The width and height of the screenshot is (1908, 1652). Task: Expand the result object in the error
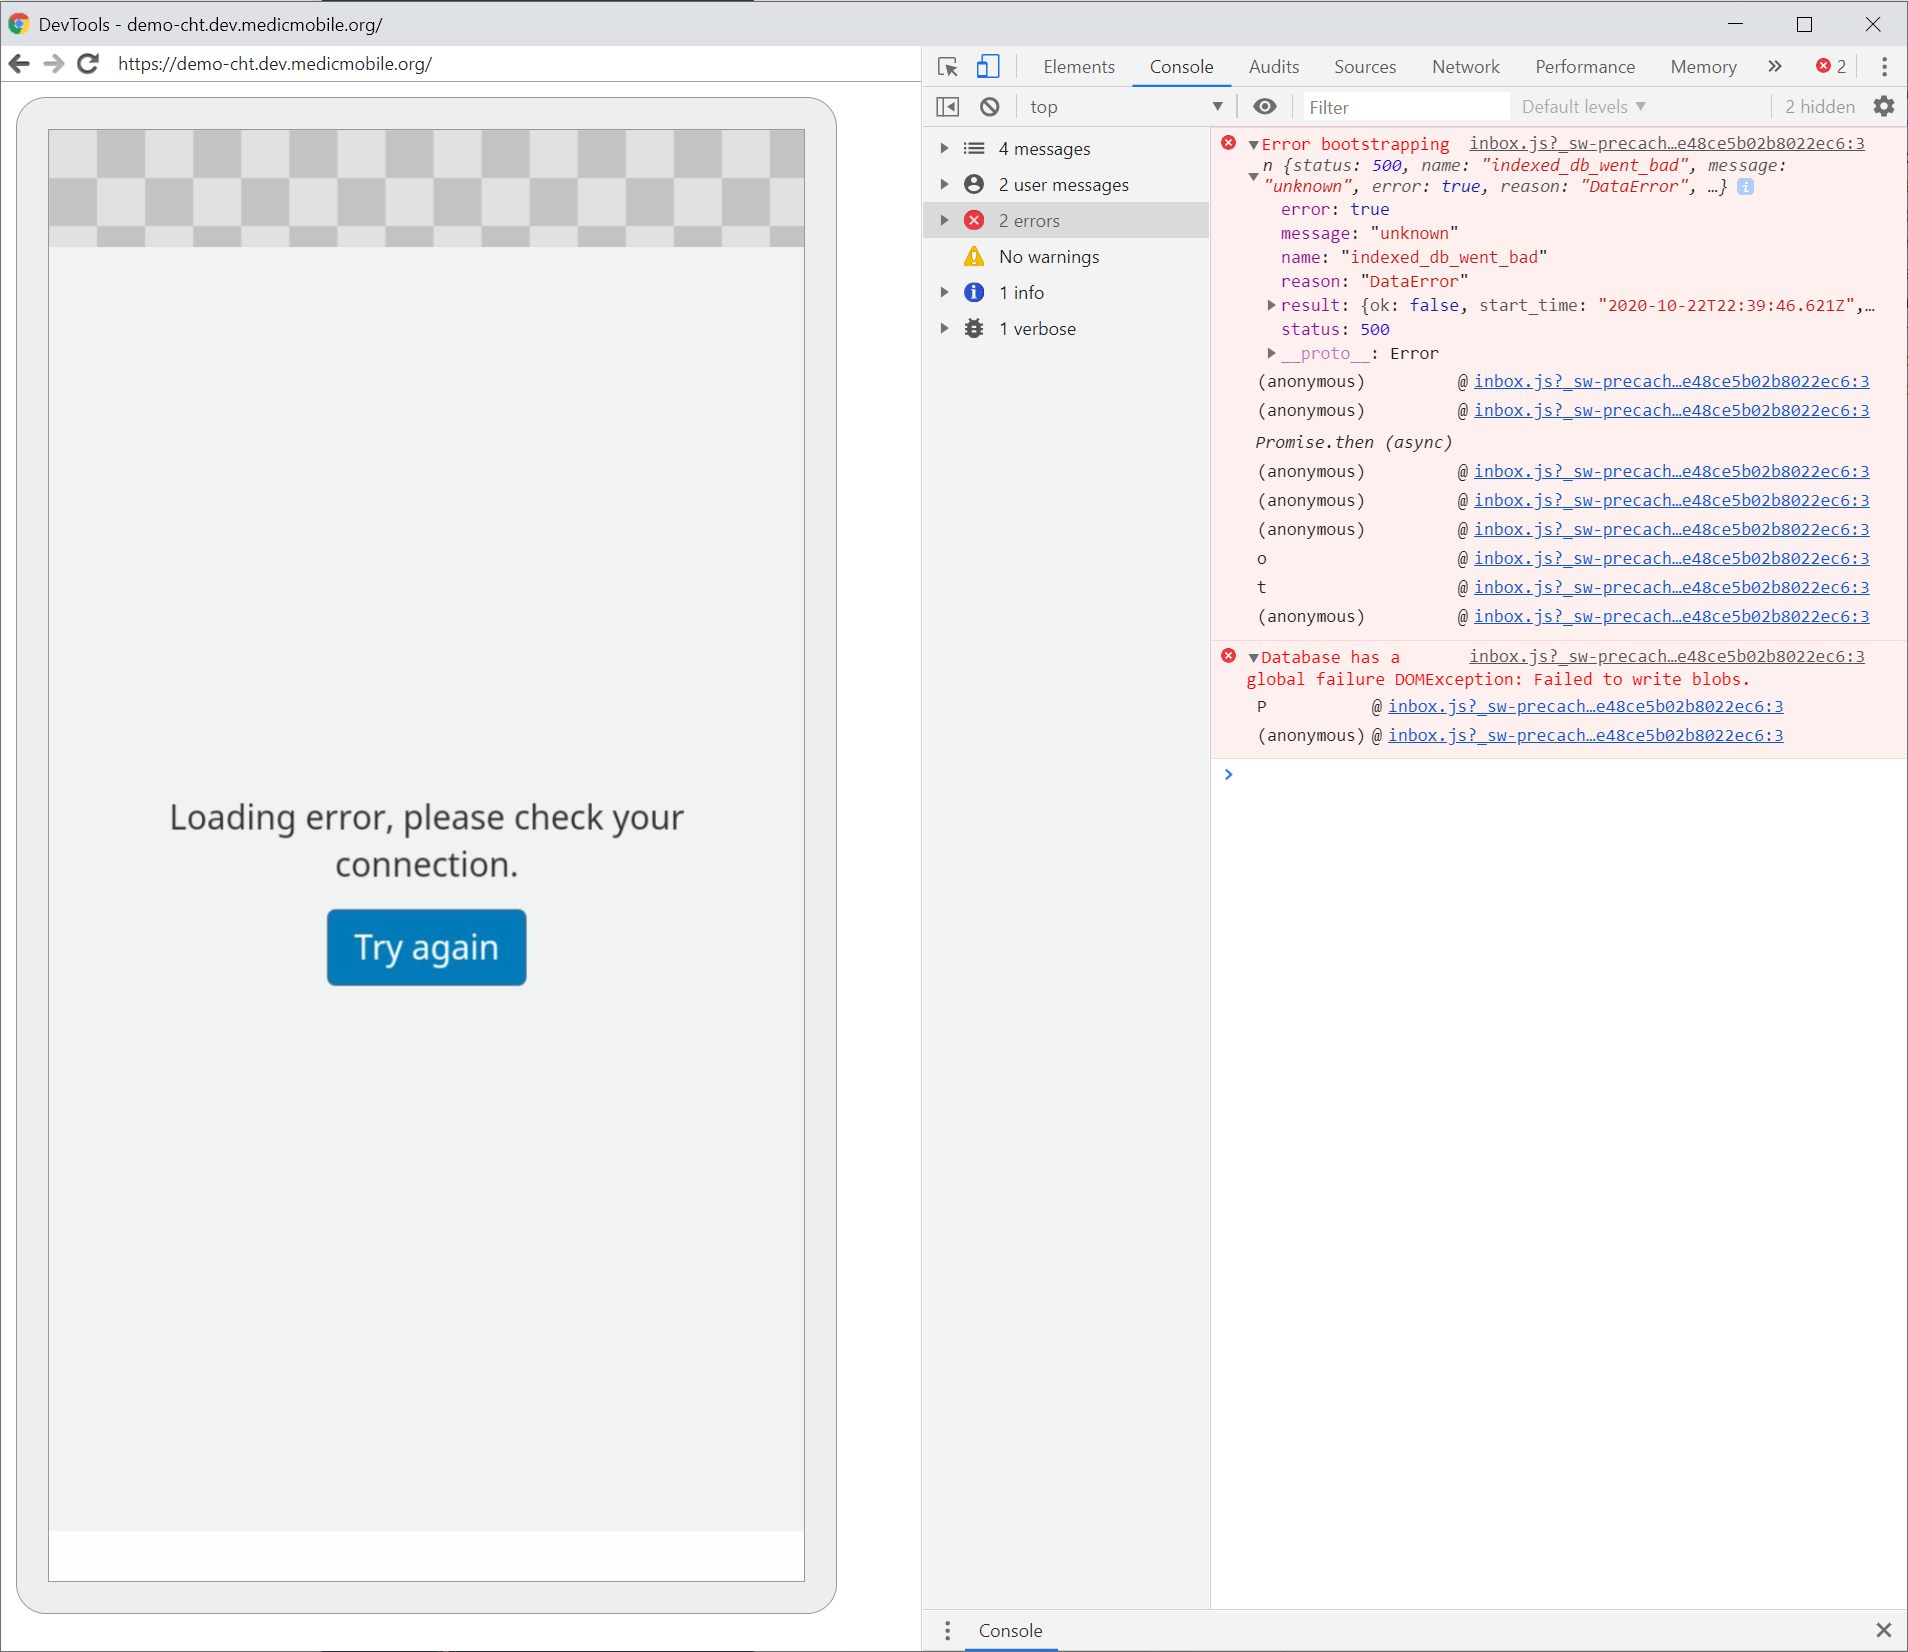point(1270,306)
